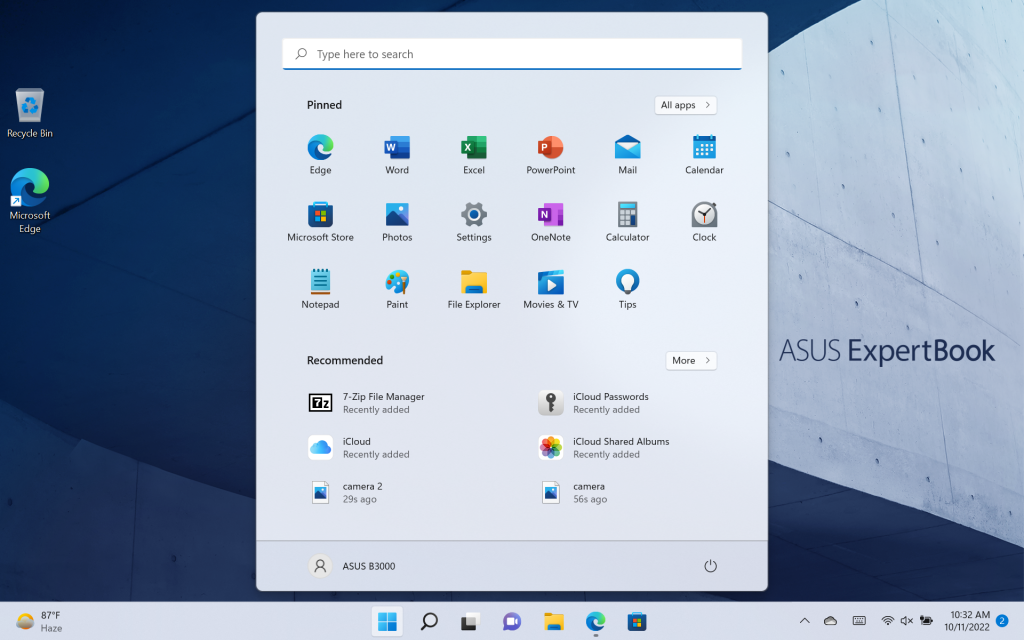Select the Microsoft Edge desktop shortcut

point(29,201)
